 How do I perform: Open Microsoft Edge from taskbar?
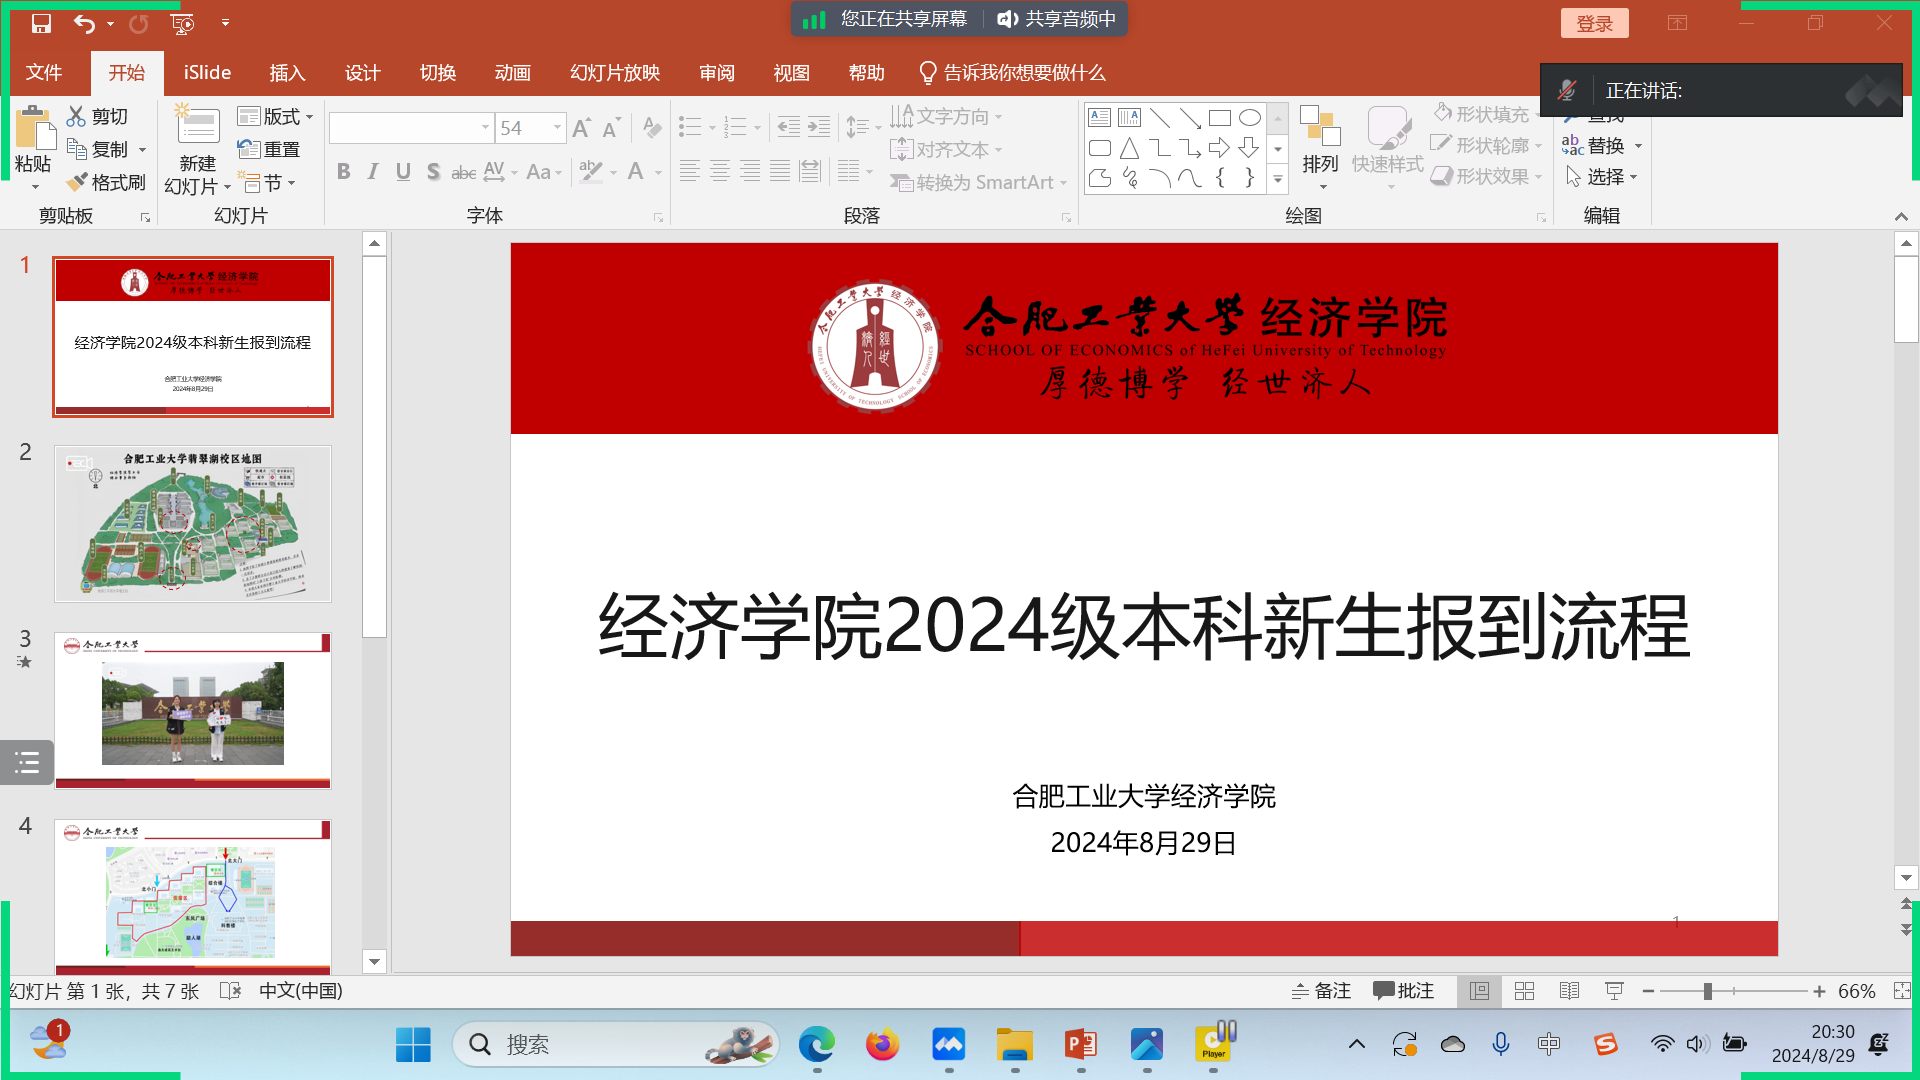point(817,1045)
